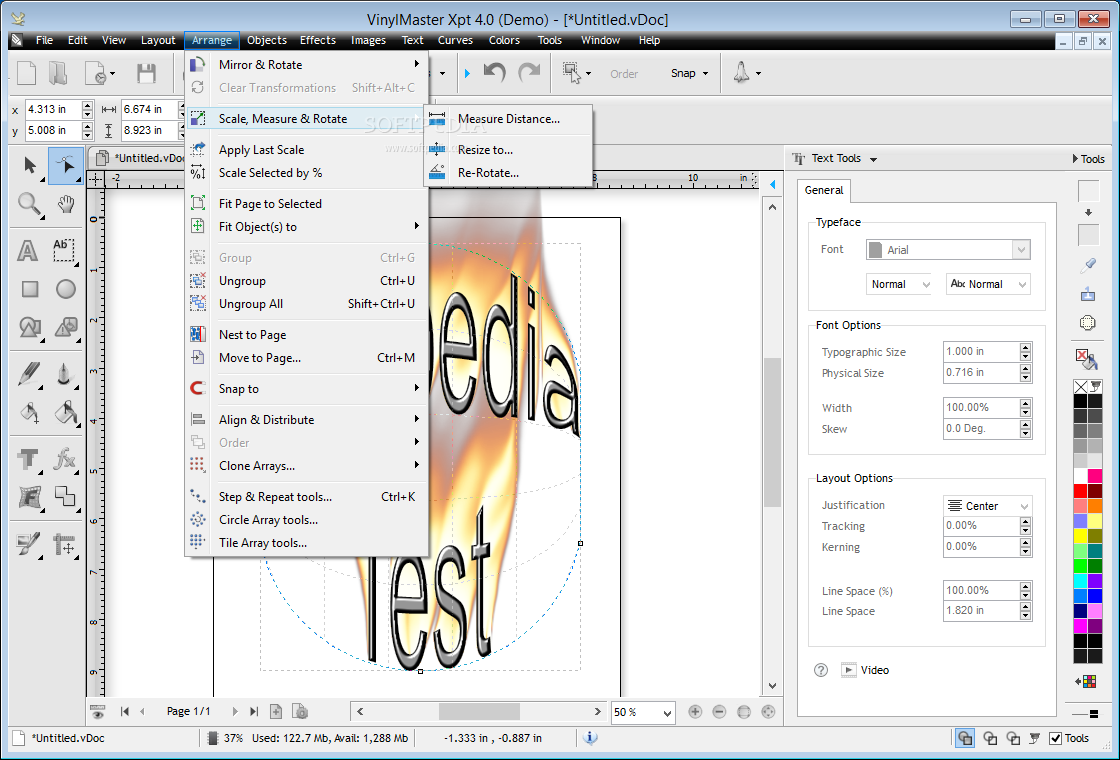Click the eyedropper icon in right strip
This screenshot has width=1120, height=760.
coord(1088,265)
